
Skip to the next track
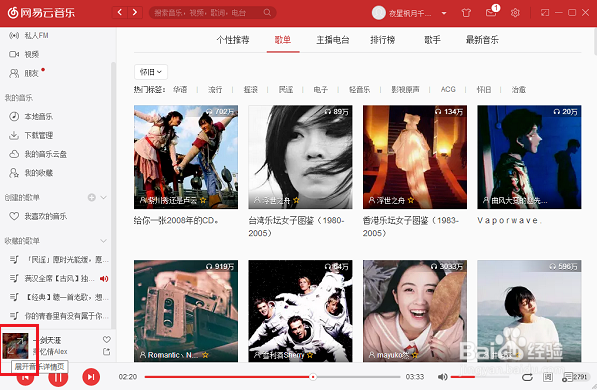(91, 377)
